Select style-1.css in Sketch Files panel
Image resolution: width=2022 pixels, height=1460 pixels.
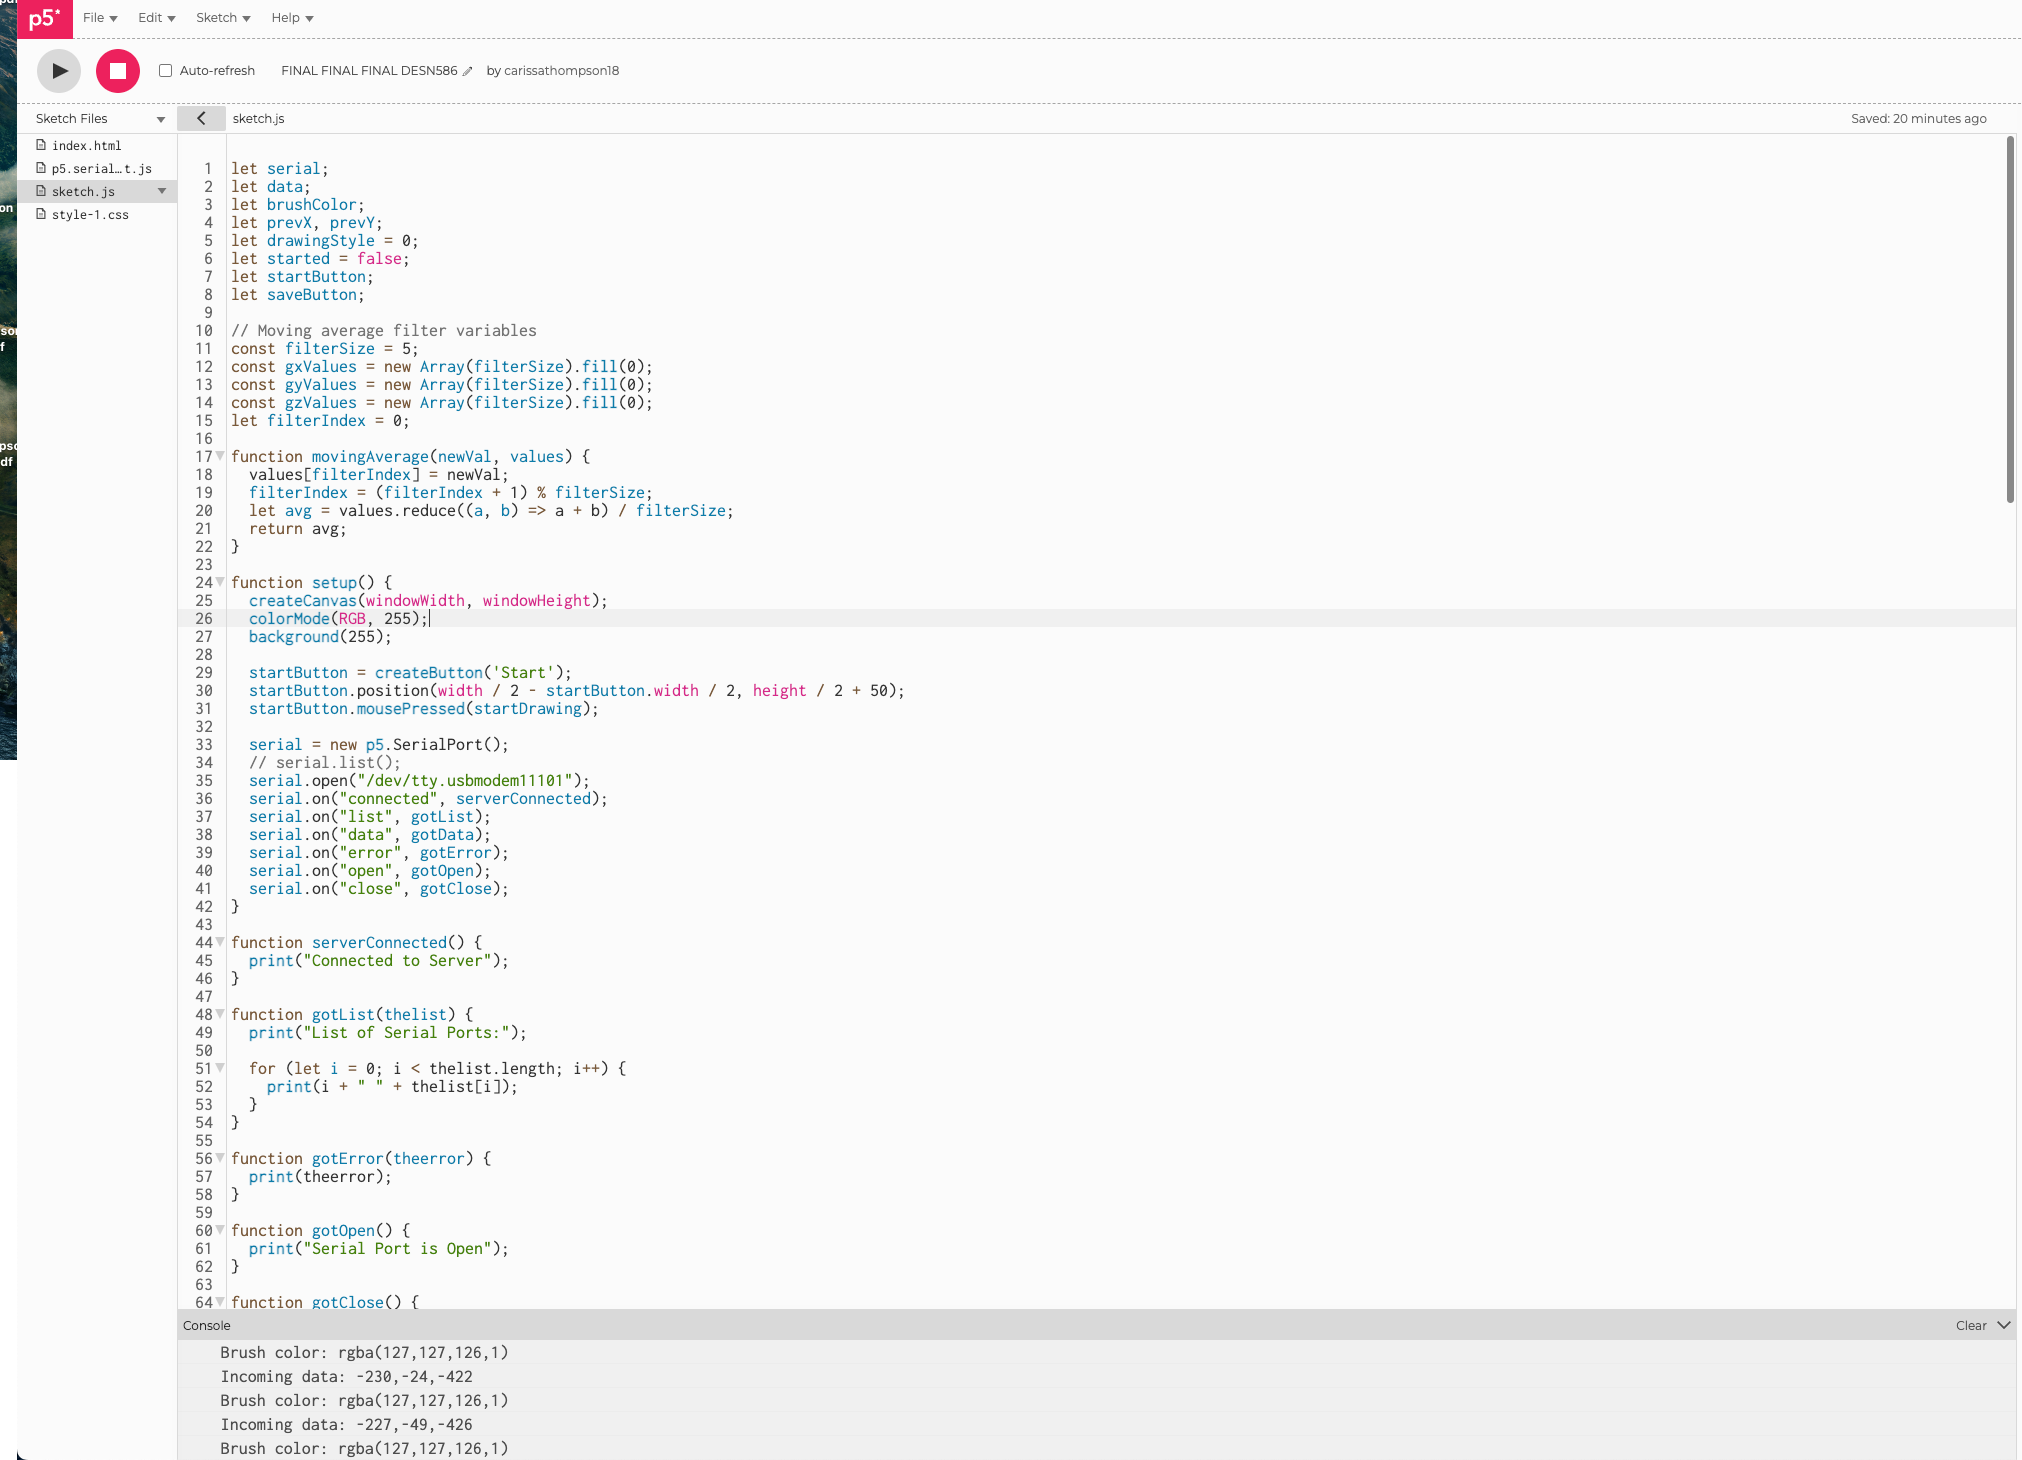89,214
